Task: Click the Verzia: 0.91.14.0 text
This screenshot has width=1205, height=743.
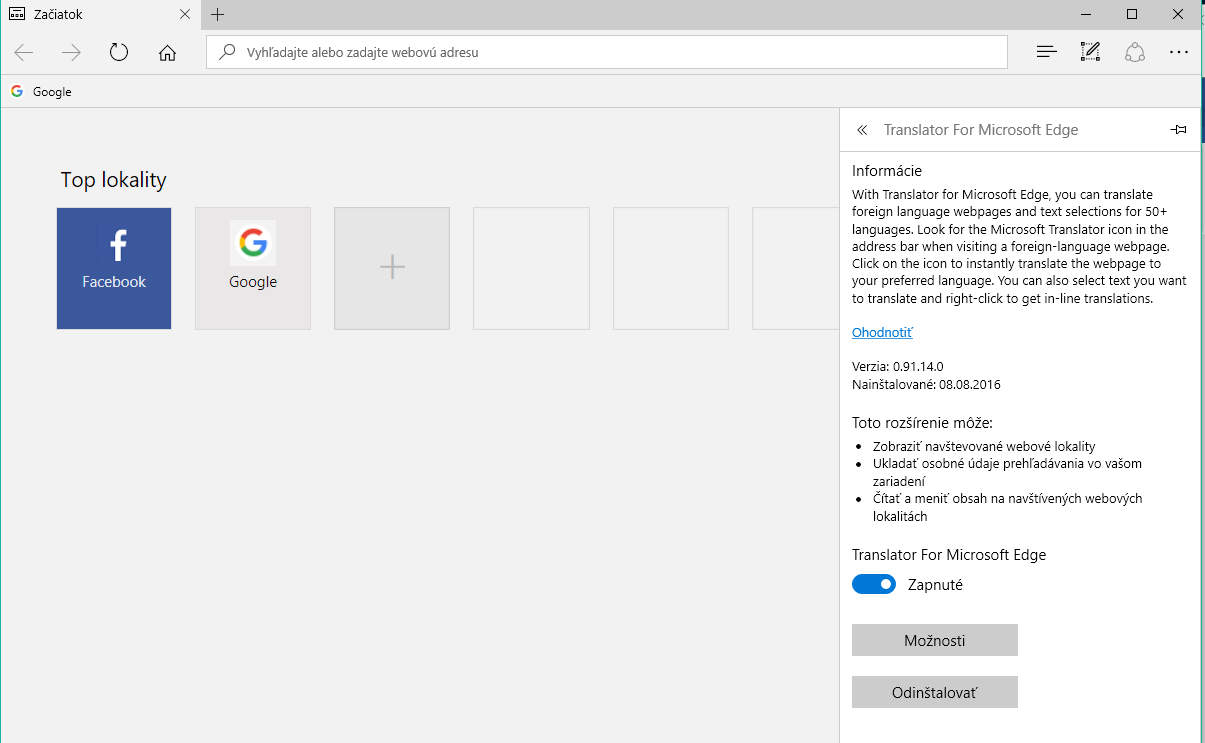Action: [898, 367]
